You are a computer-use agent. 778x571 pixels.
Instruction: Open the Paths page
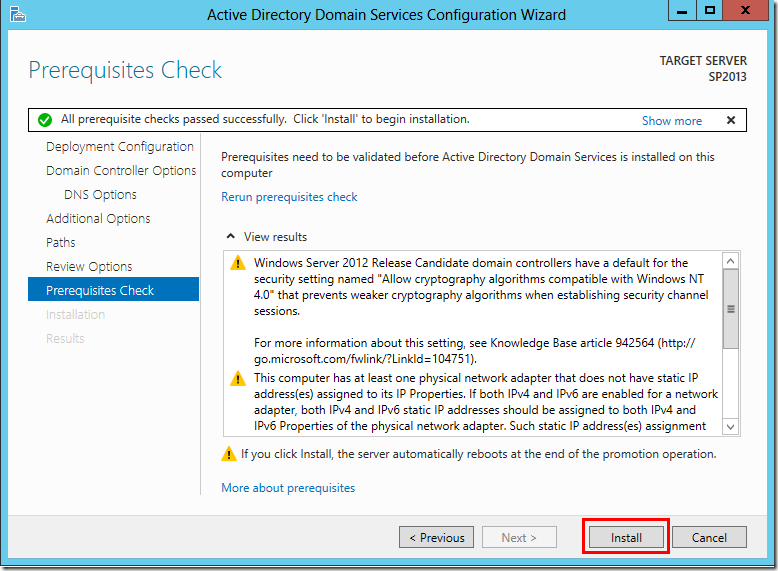[61, 243]
